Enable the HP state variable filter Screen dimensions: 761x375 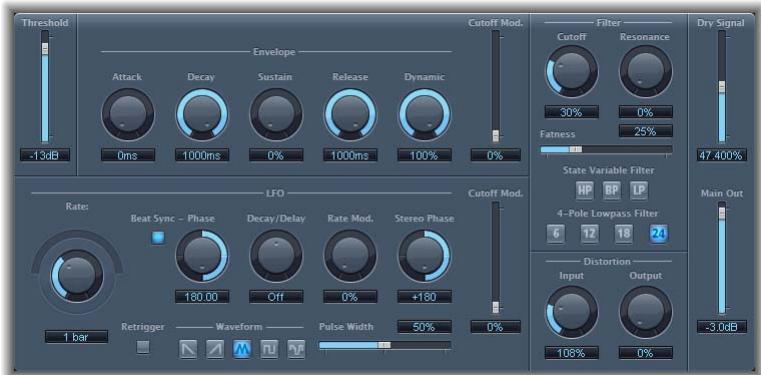[585, 191]
